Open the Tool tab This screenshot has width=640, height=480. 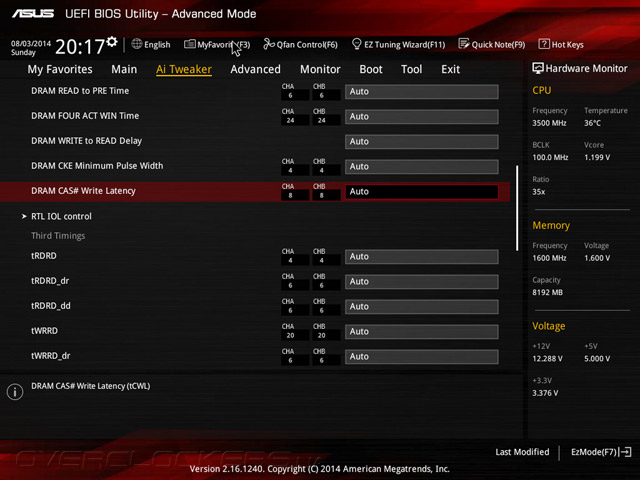pos(411,69)
